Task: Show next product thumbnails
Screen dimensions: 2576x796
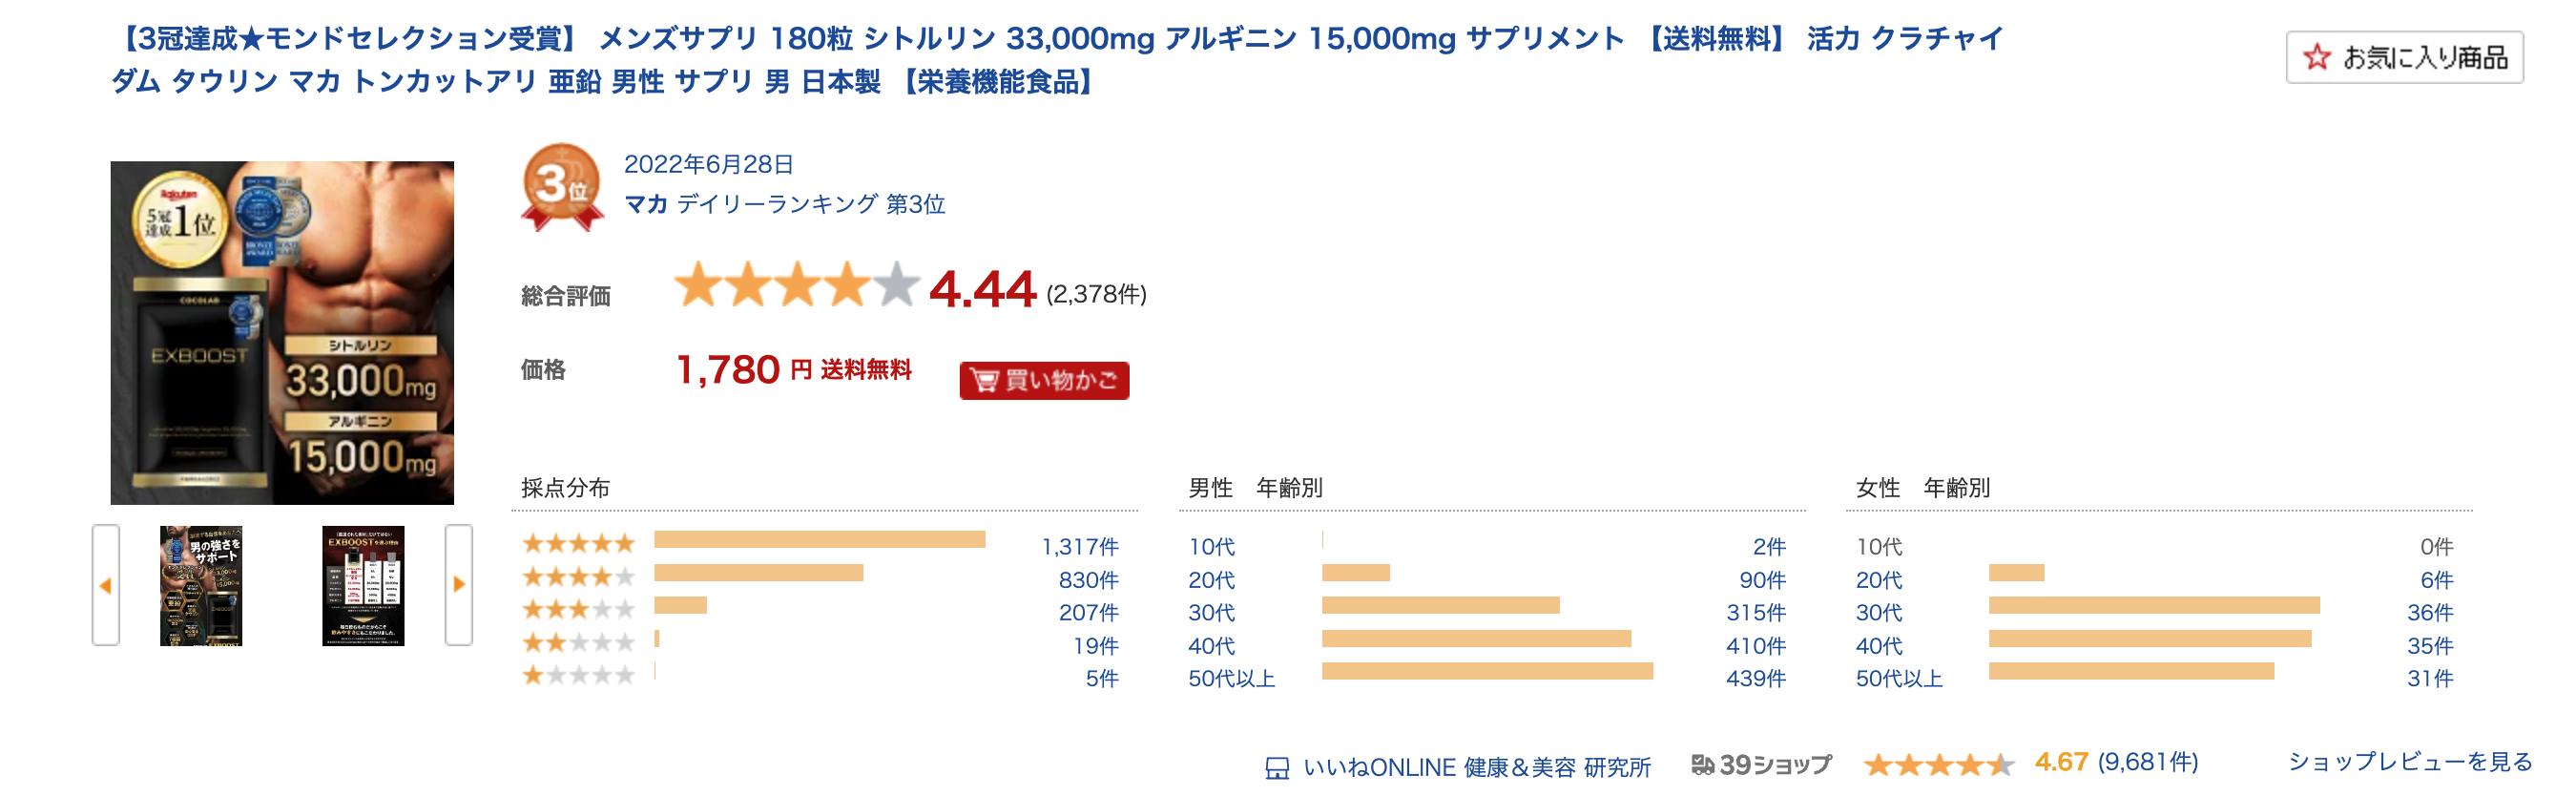Action: tap(458, 585)
